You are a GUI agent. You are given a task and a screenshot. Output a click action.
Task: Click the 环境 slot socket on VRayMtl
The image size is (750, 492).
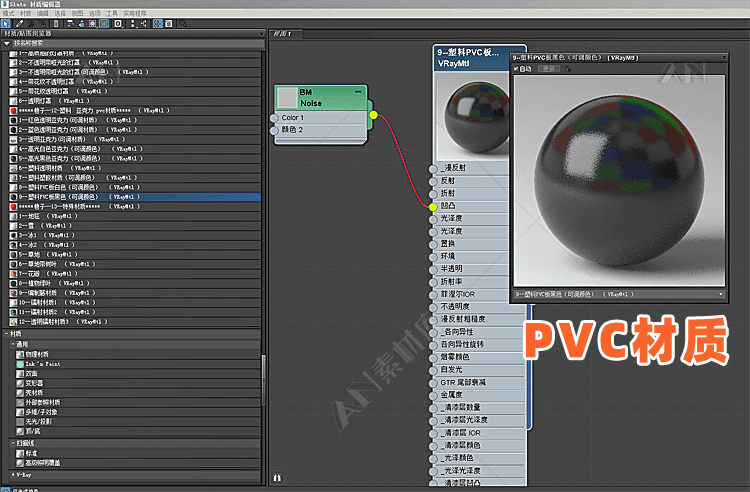pos(433,257)
